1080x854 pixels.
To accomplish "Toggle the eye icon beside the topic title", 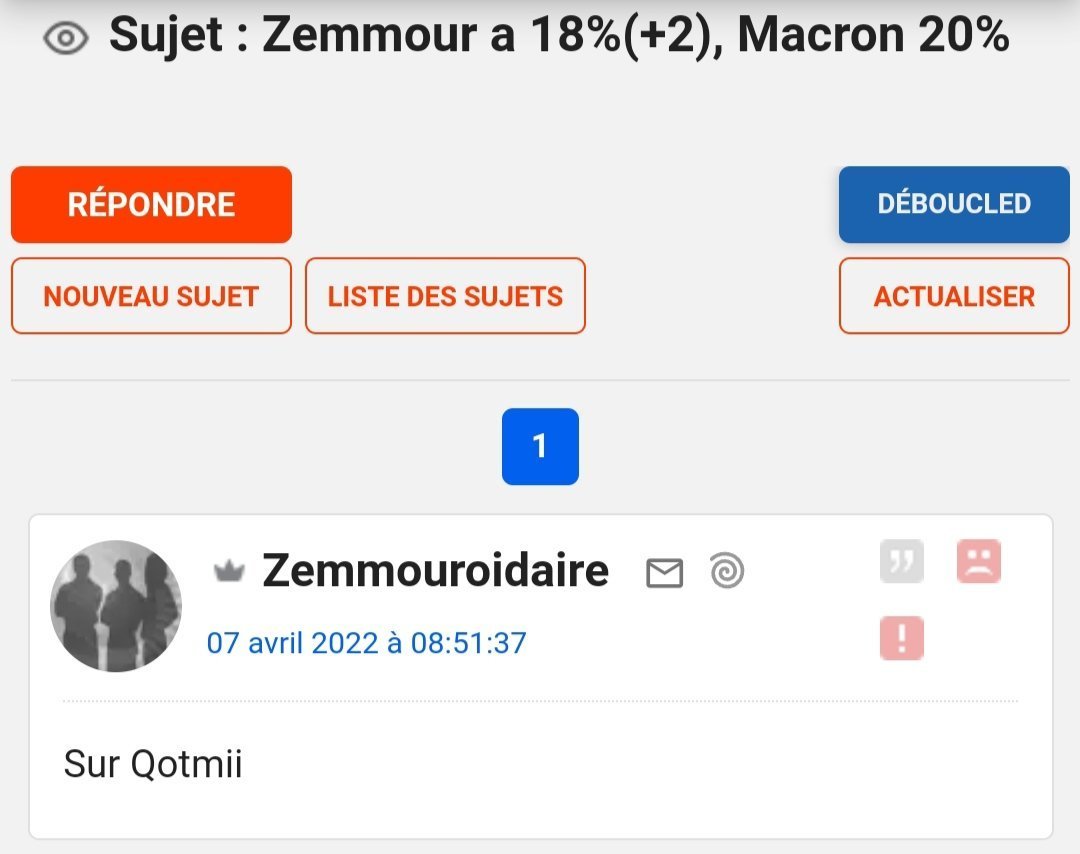I will 65,38.
